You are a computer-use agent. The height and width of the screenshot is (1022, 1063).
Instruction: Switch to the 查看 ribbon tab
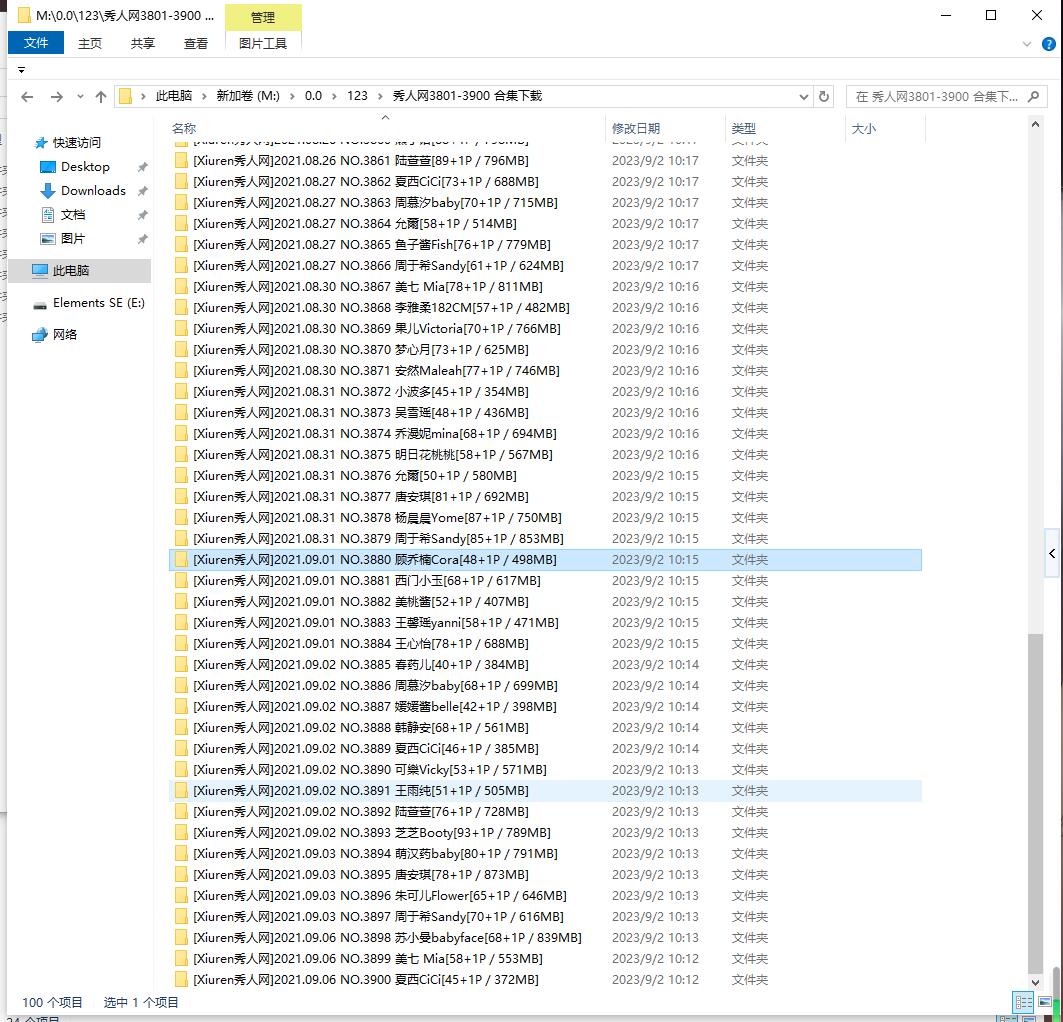pyautogui.click(x=196, y=43)
